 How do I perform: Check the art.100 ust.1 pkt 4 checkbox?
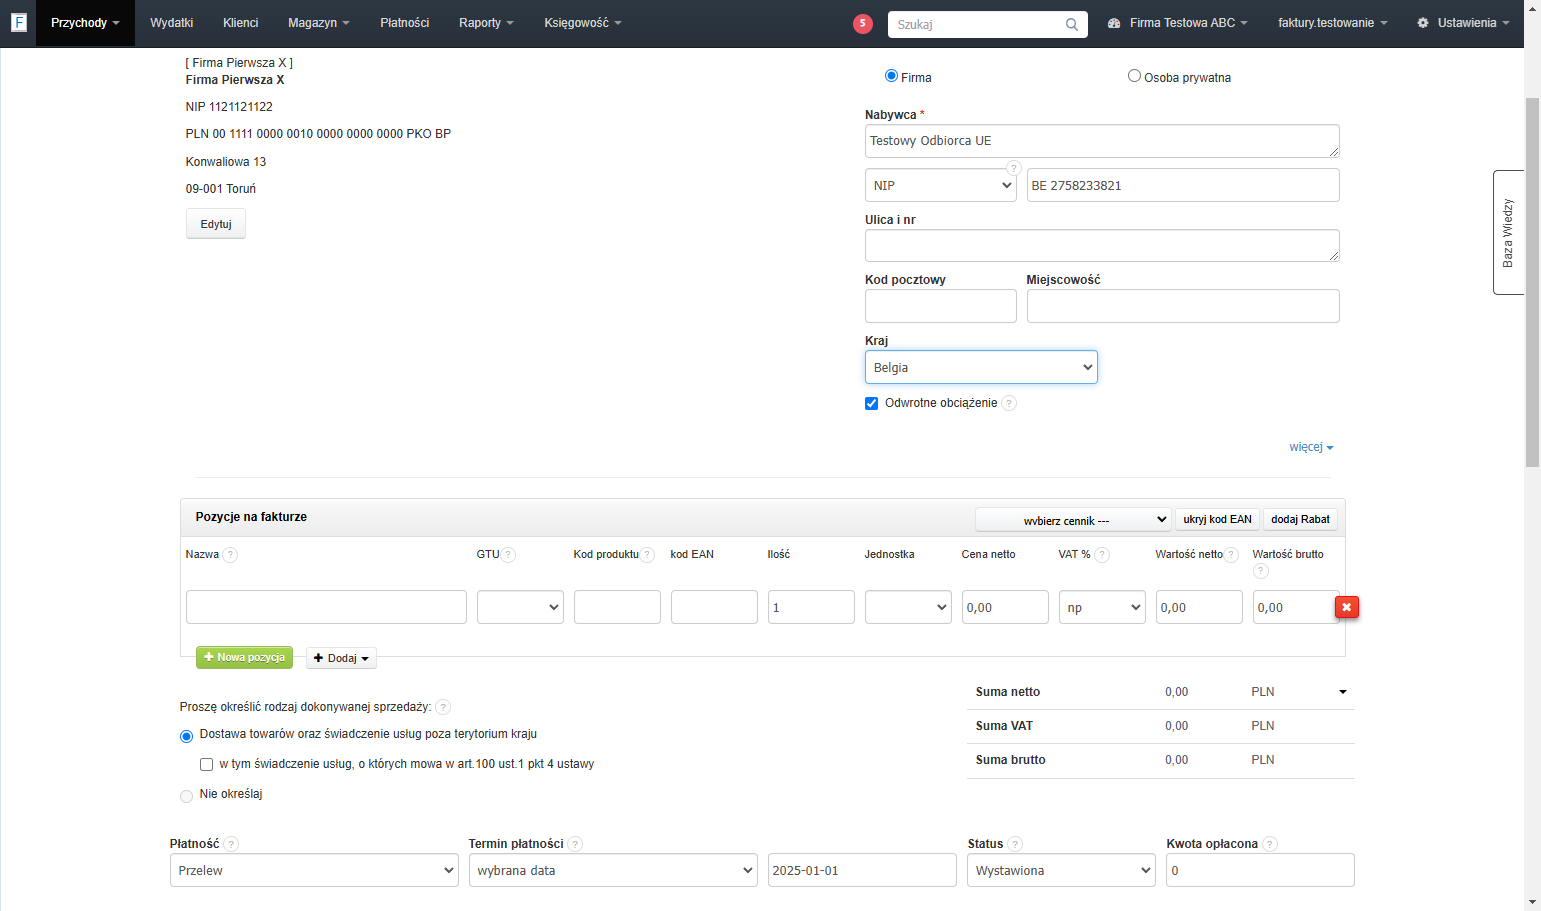pyautogui.click(x=206, y=765)
